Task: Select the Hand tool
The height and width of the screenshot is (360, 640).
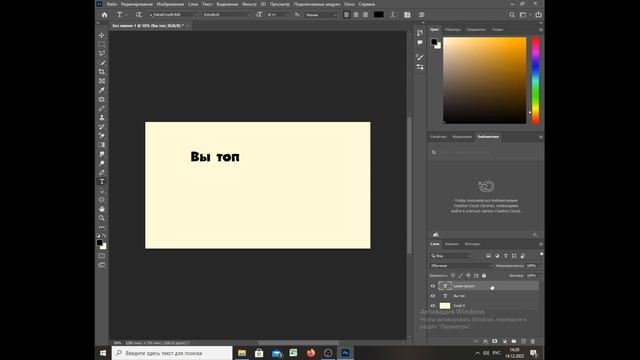Action: (x=102, y=209)
